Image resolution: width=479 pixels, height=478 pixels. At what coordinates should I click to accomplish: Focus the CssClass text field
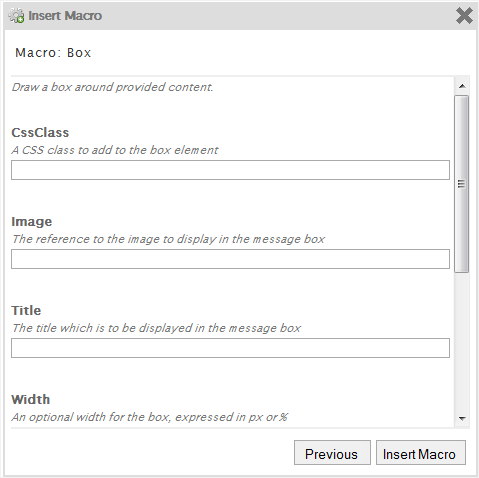(x=230, y=170)
